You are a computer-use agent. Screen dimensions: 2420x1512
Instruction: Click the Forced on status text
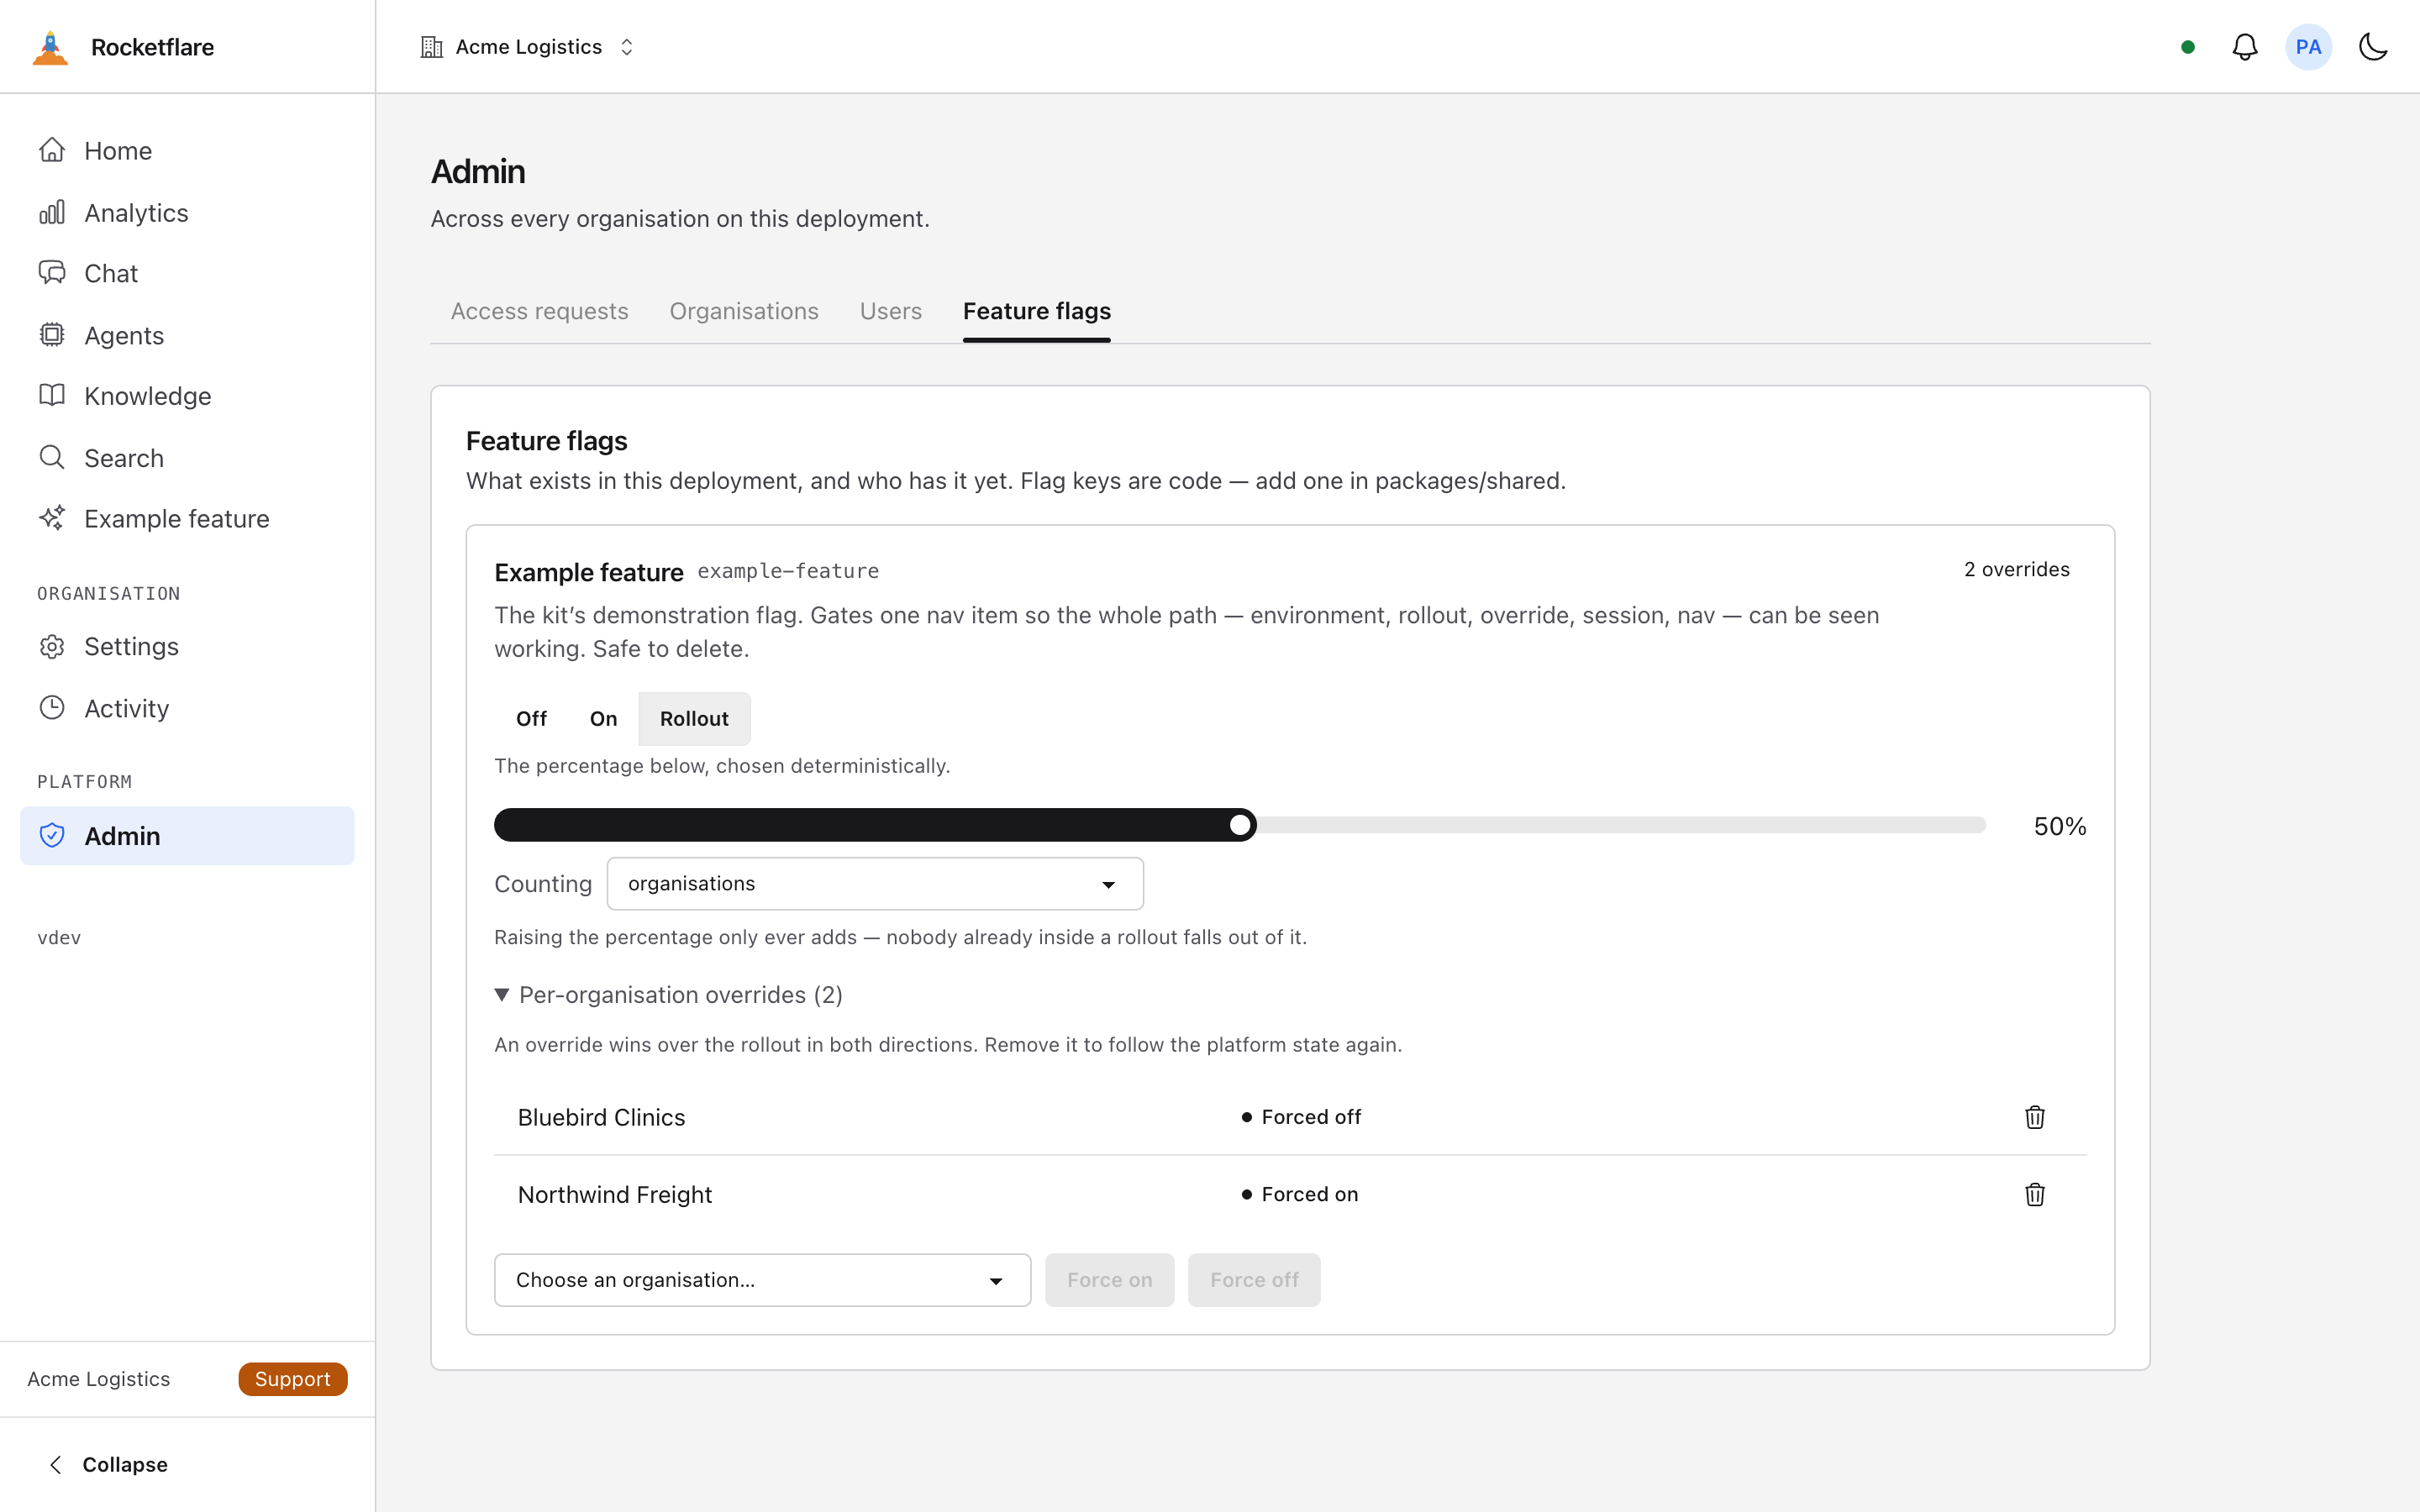[1309, 1194]
